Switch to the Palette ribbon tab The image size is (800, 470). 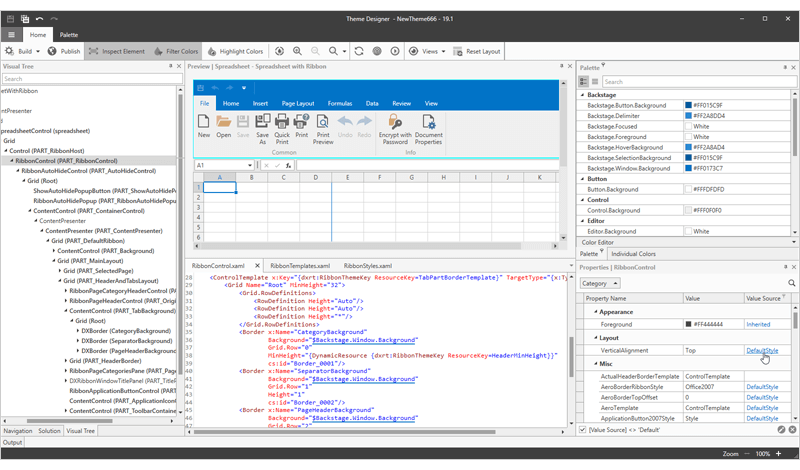(x=69, y=34)
